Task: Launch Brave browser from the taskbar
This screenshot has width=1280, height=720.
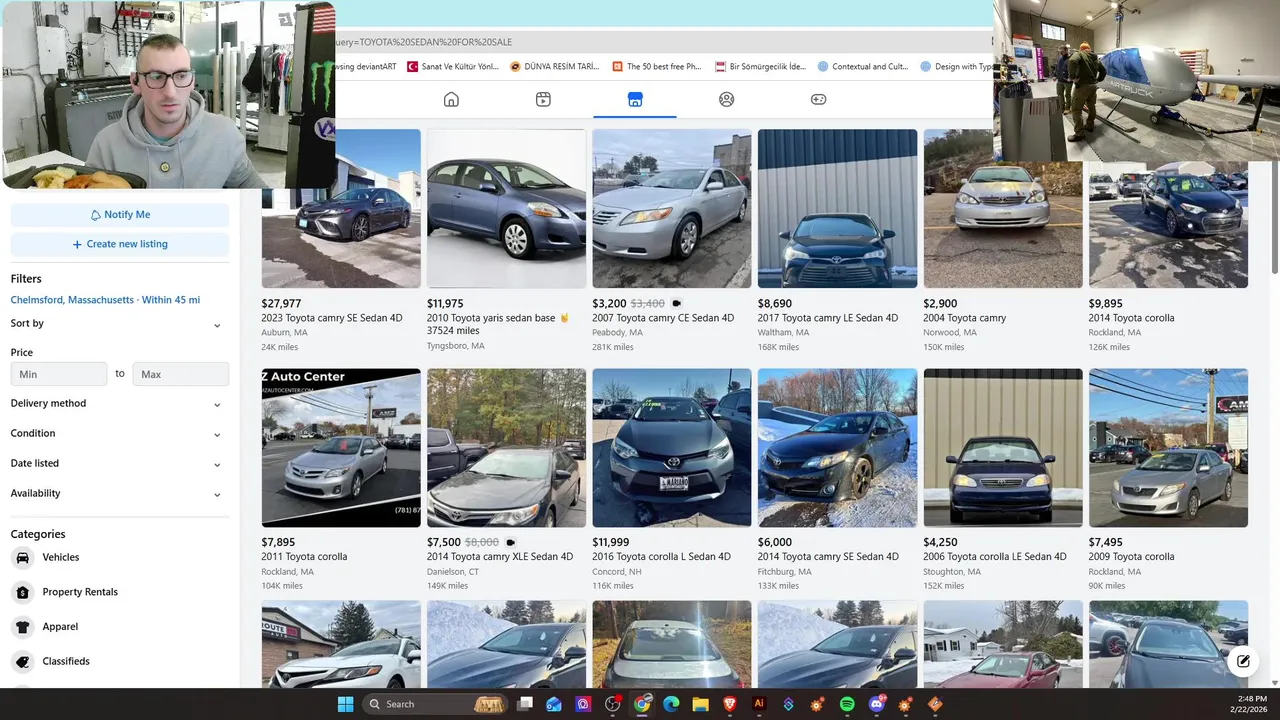Action: click(730, 704)
